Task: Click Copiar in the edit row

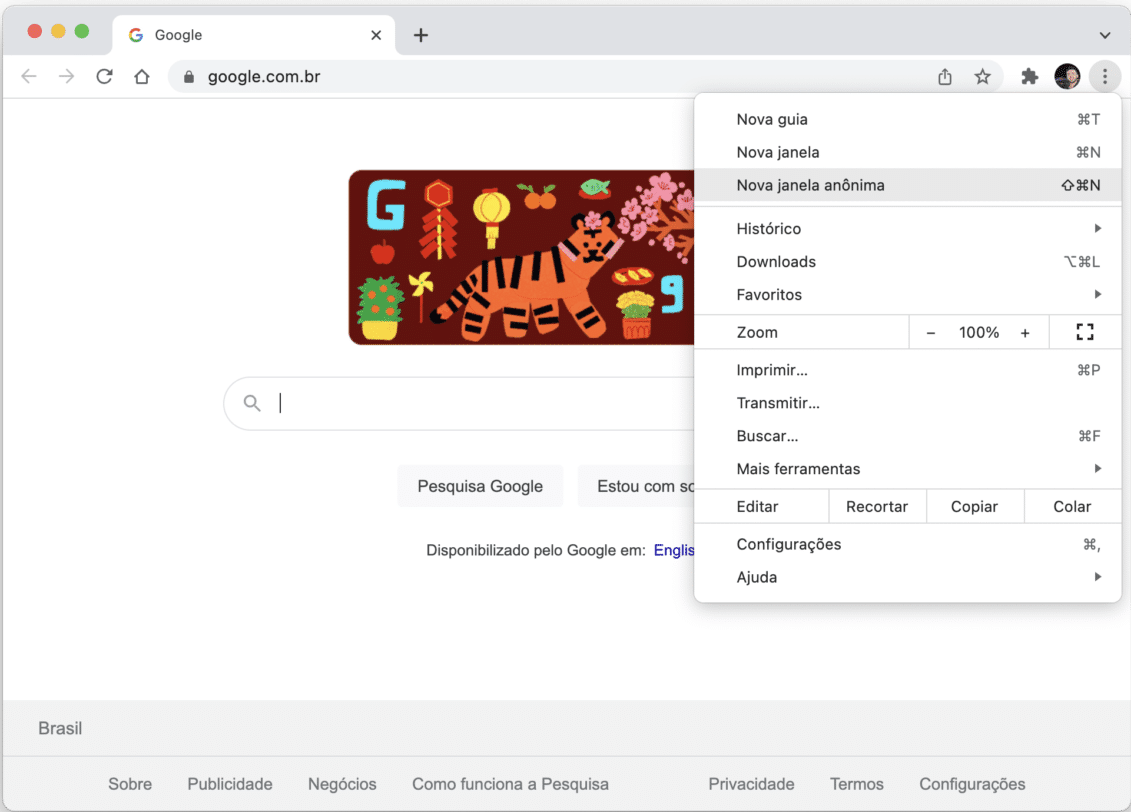Action: (974, 506)
